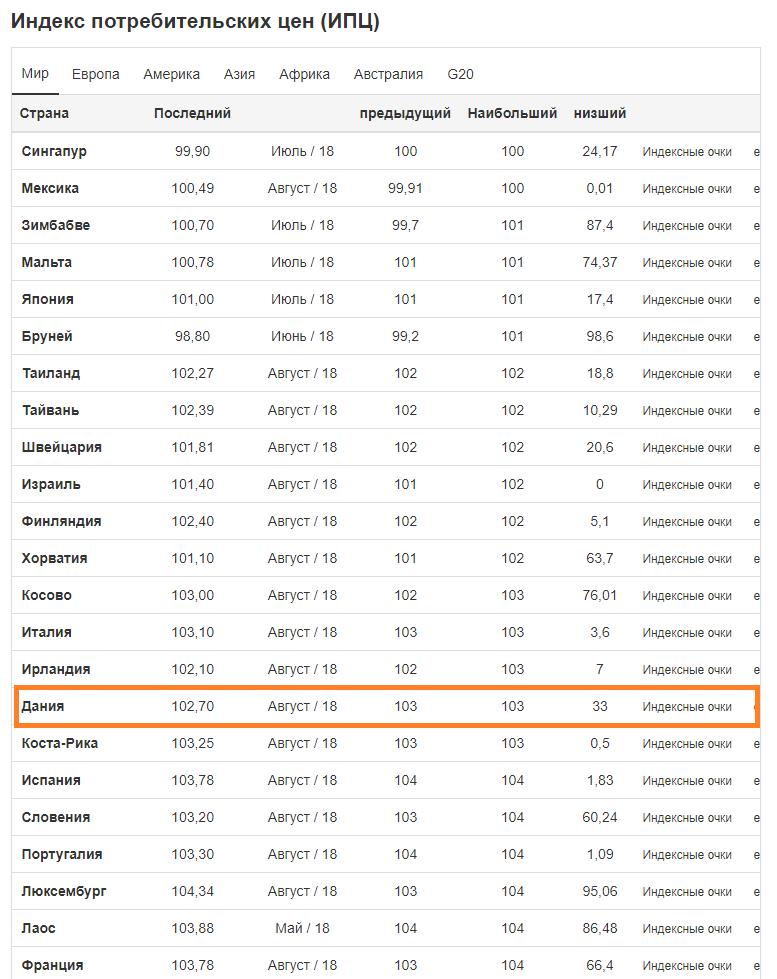Click the Зимбабве row link
Viewport: 777px width, 979px height.
56,225
